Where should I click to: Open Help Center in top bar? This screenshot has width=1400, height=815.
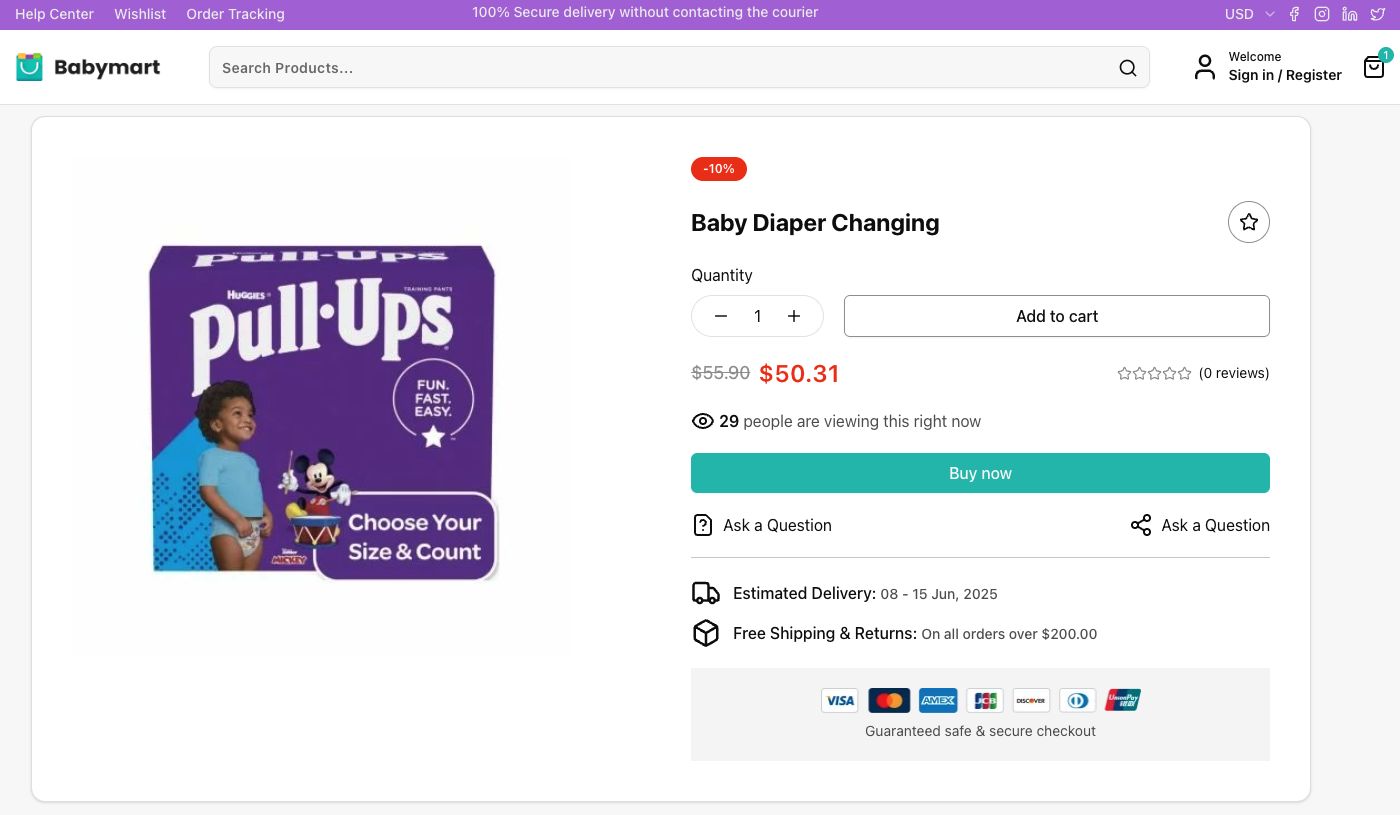pos(54,14)
